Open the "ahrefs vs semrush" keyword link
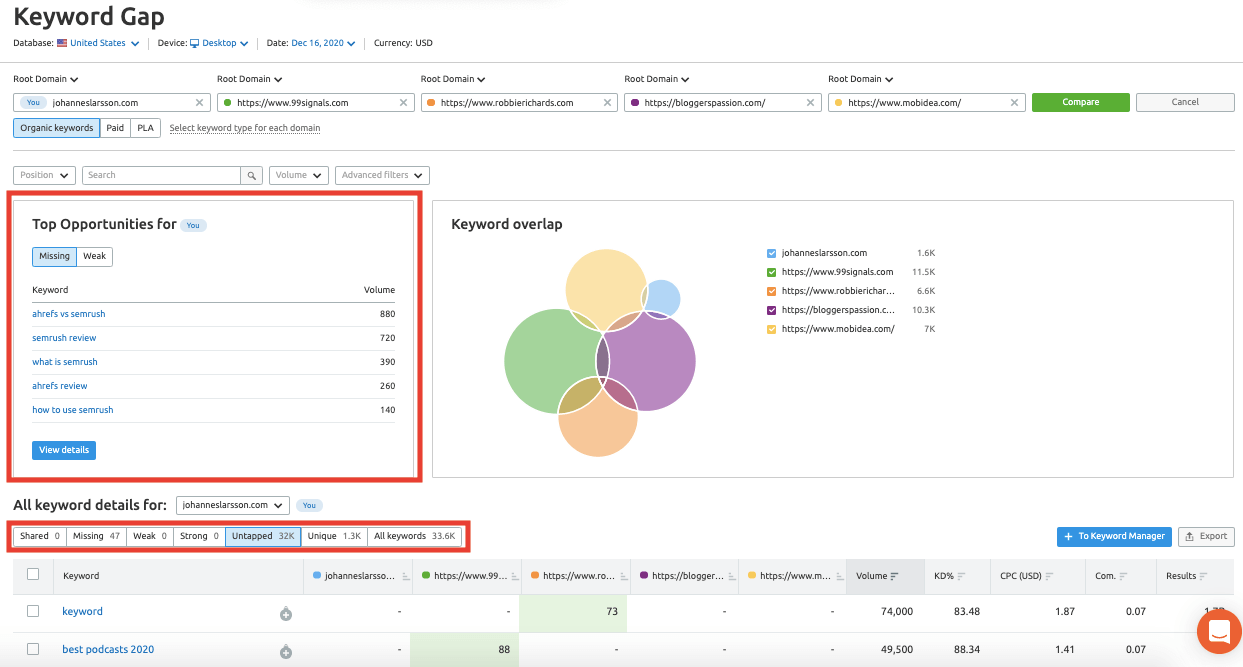The width and height of the screenshot is (1243, 667). 69,314
